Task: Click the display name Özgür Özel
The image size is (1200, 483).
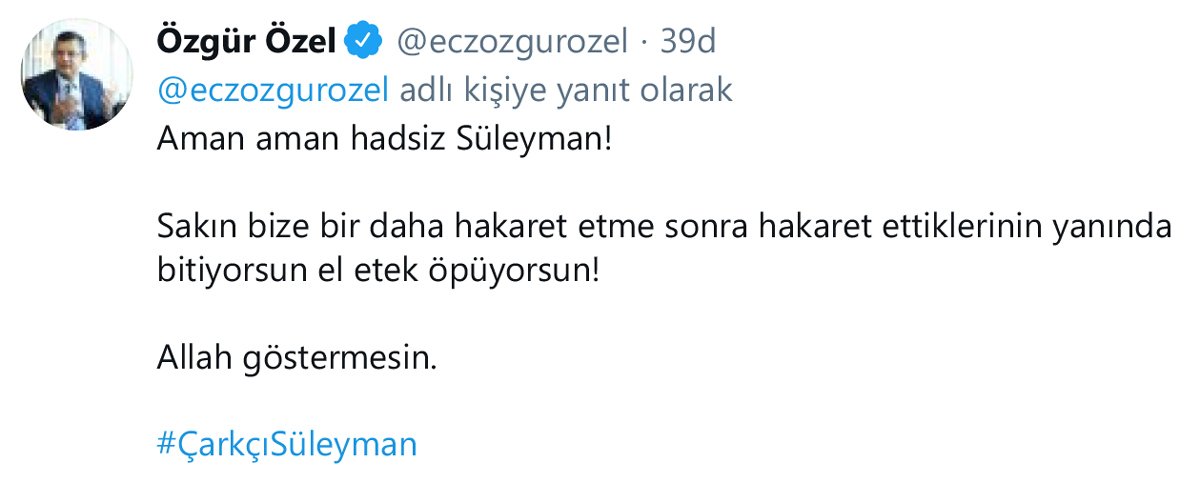Action: click(246, 42)
